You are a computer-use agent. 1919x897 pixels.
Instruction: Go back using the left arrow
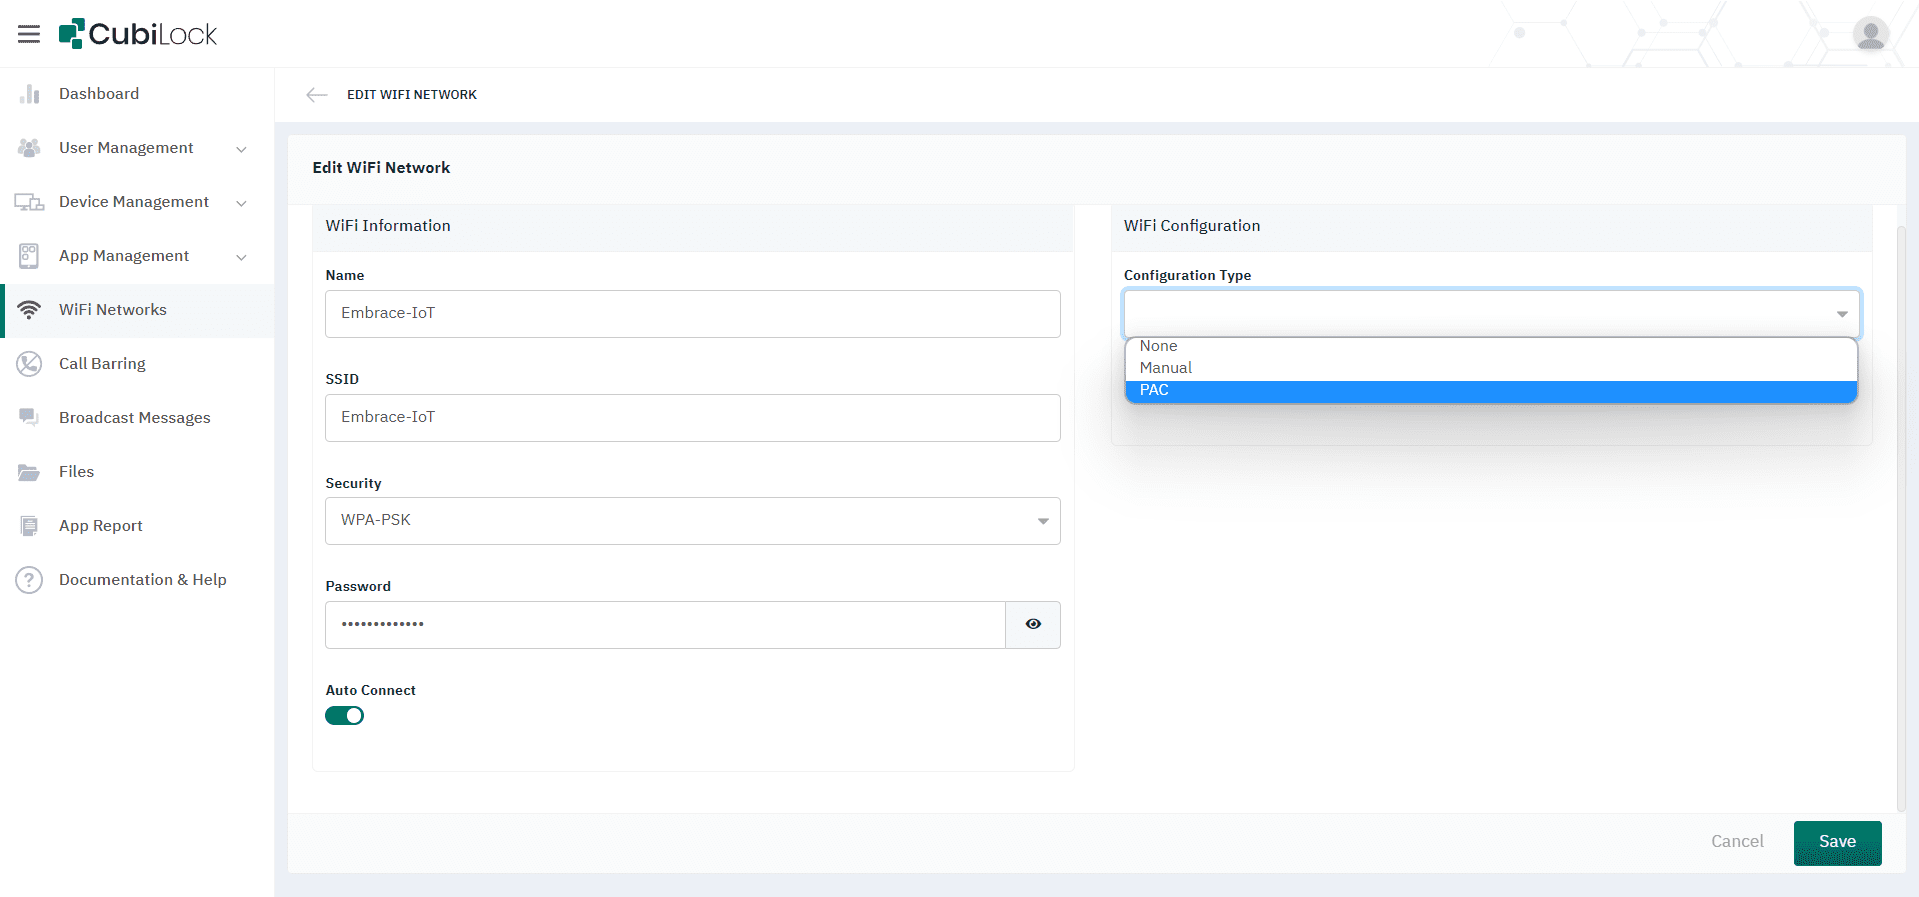coord(317,95)
